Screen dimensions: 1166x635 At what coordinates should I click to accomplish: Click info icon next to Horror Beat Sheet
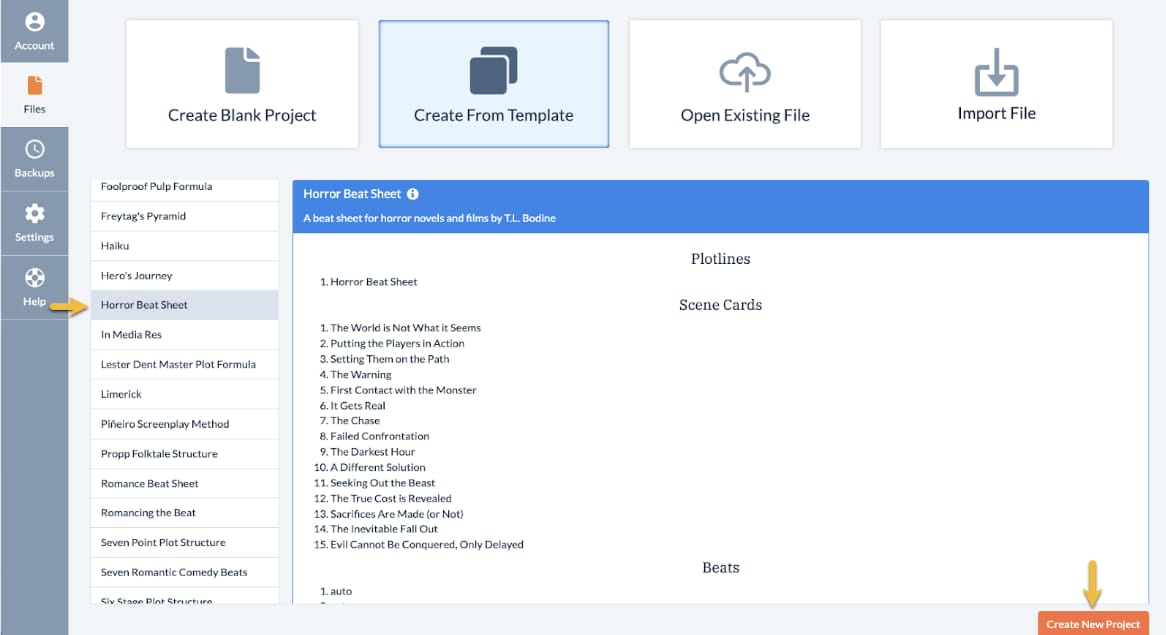pyautogui.click(x=413, y=194)
